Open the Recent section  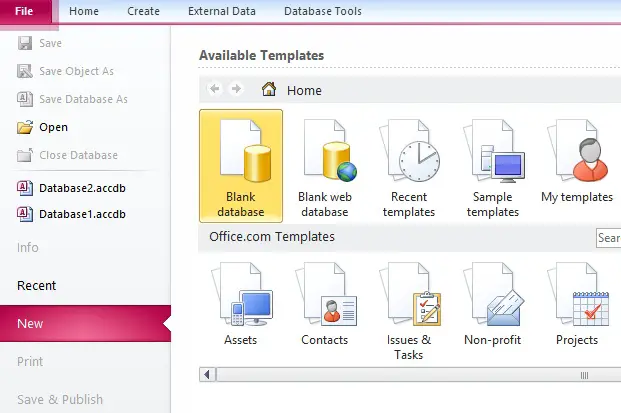click(x=36, y=285)
